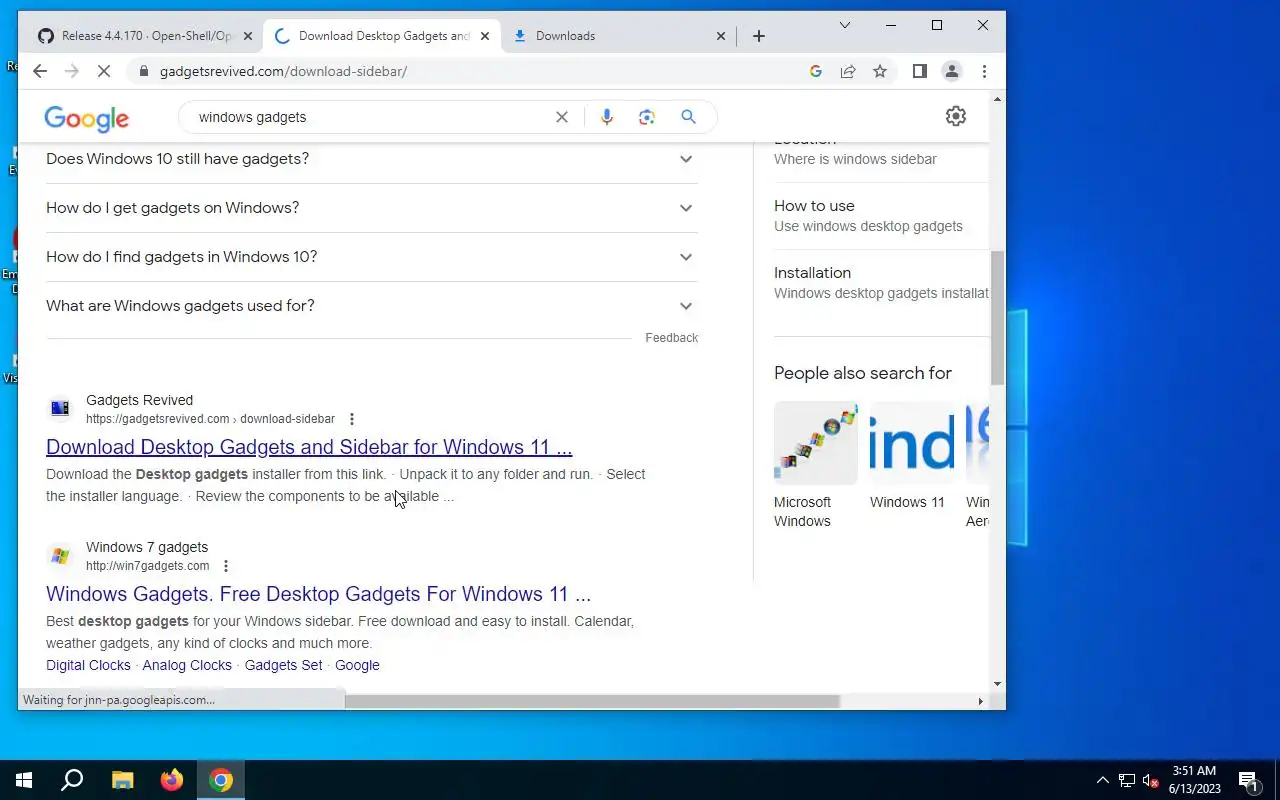The height and width of the screenshot is (800, 1280).
Task: Select "How to use" related topic
Action: pos(880,216)
